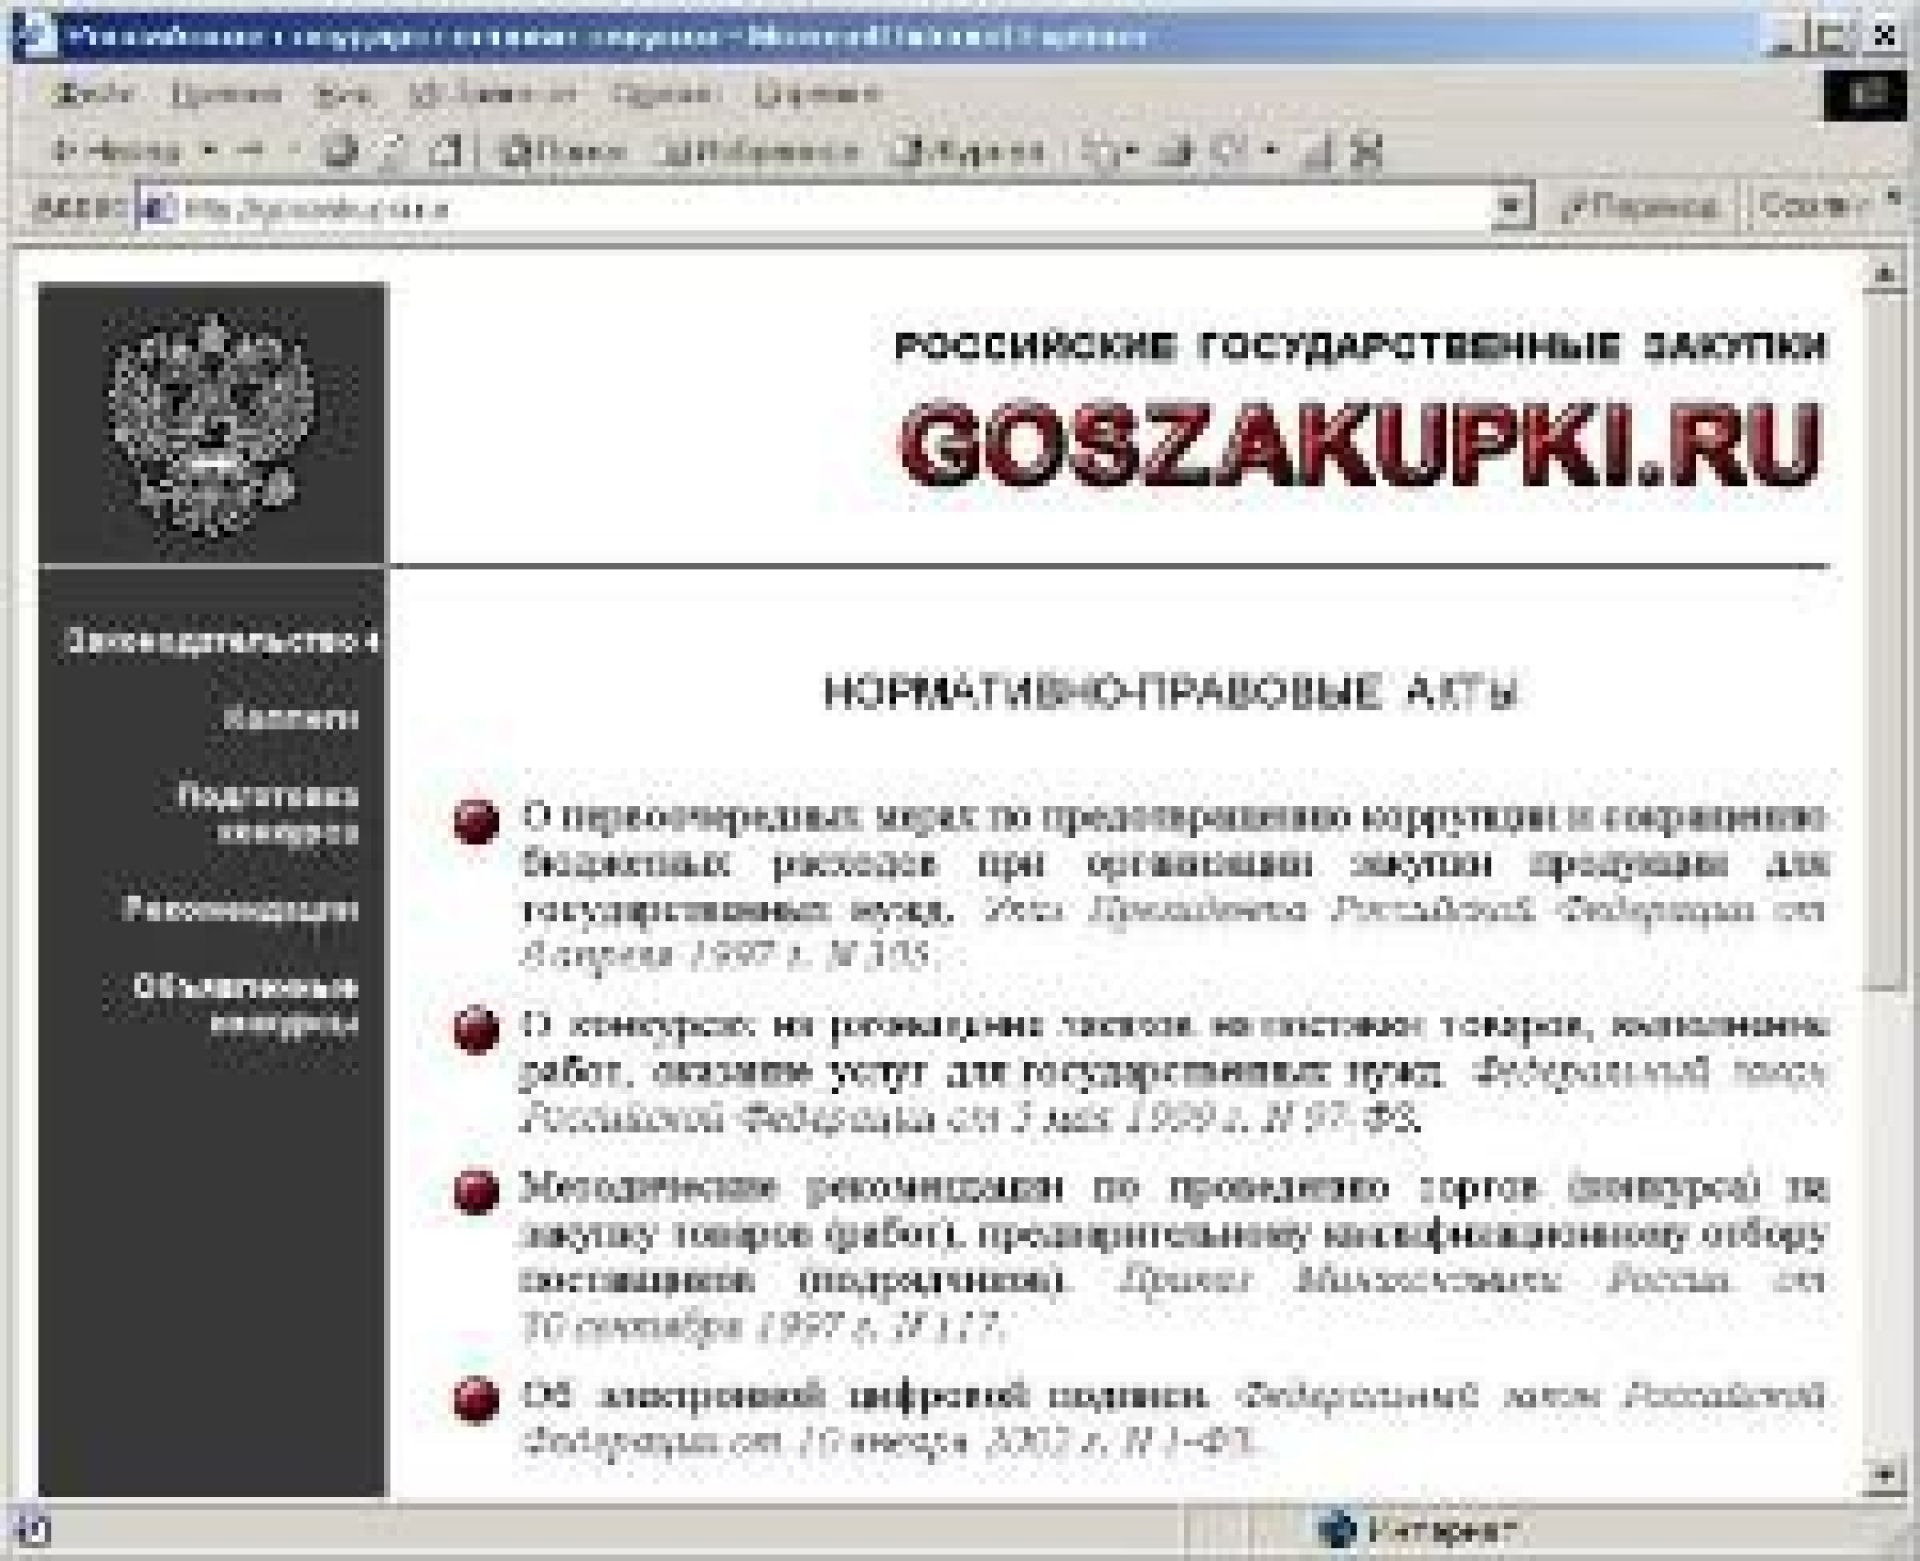The width and height of the screenshot is (1920, 1561).
Task: Click the page icon in the address bar
Action: [159, 208]
